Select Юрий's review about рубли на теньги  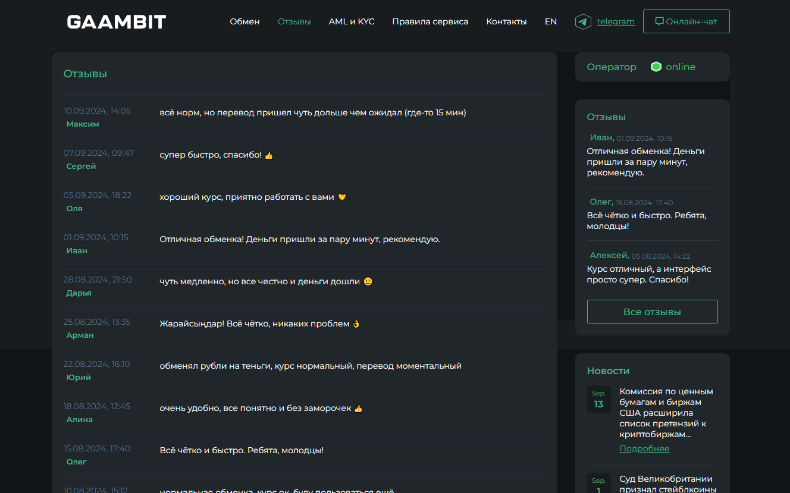pyautogui.click(x=310, y=366)
